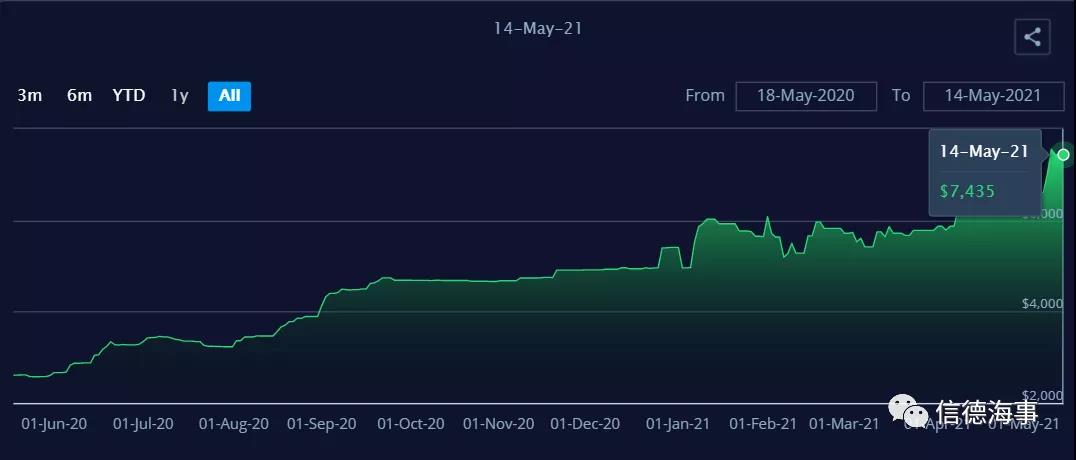Click the share icon button
This screenshot has width=1076, height=460.
1032,38
